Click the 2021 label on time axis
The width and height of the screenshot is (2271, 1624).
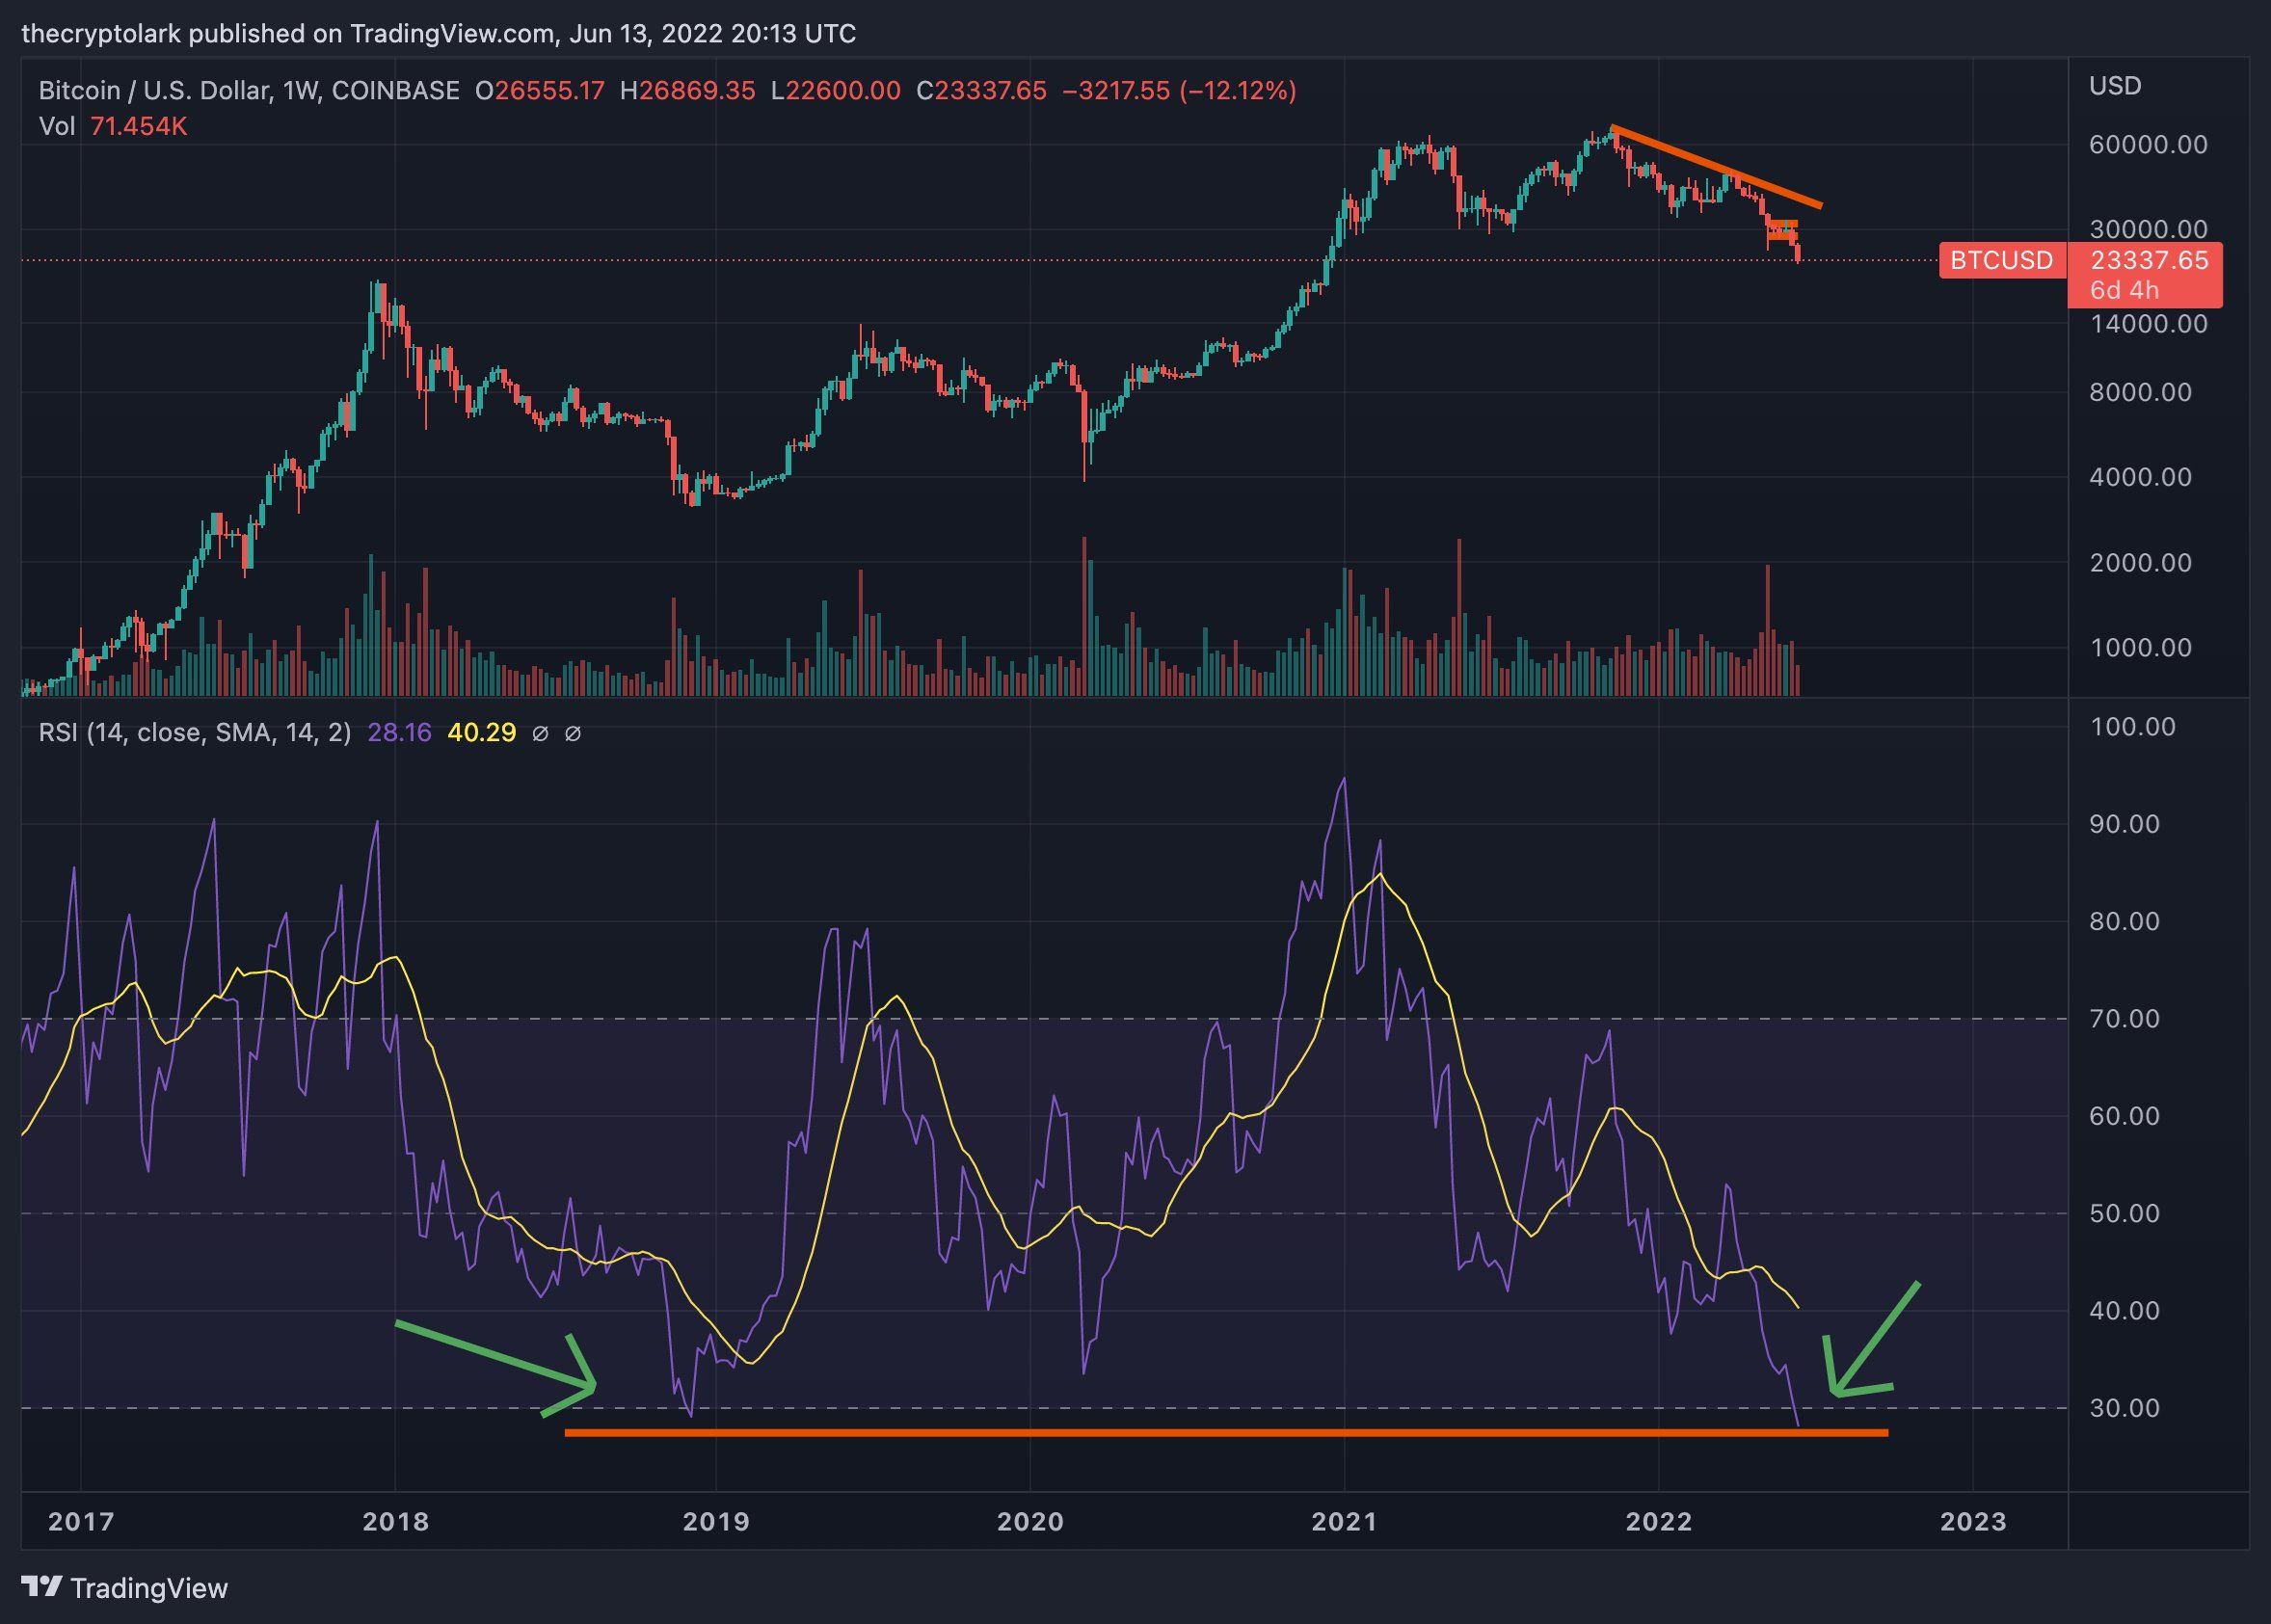1344,1522
